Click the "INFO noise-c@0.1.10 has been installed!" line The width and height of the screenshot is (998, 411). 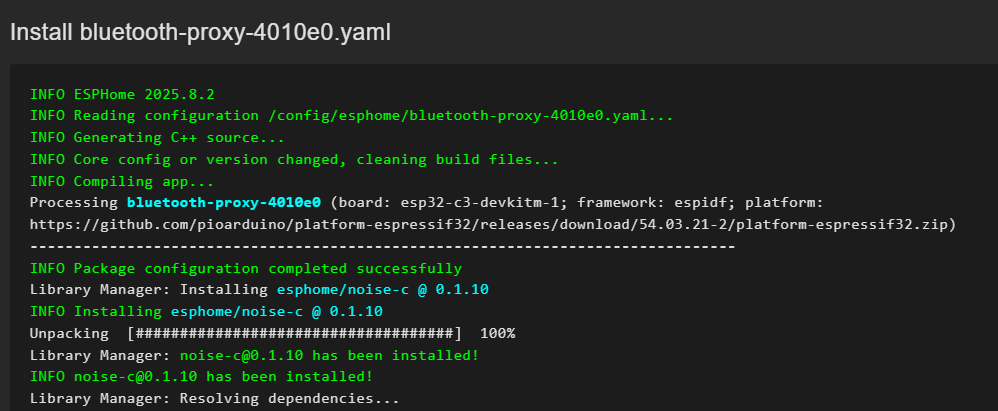point(201,376)
